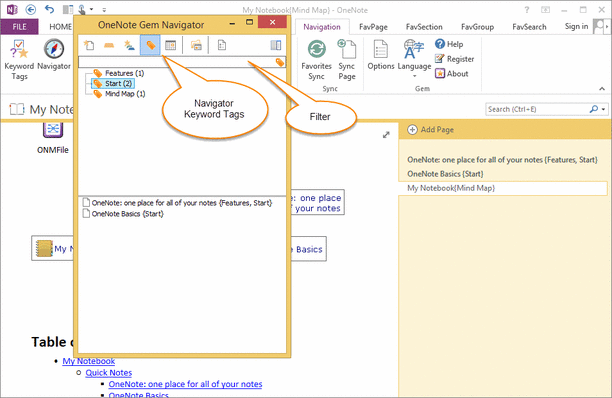Click Sign in
This screenshot has width=612, height=398.
[x=576, y=26]
